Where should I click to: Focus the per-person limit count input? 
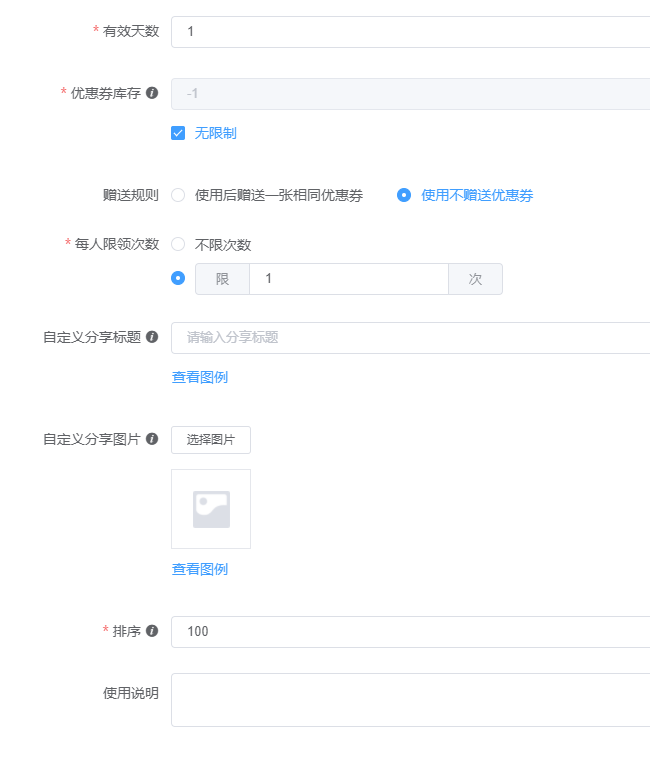point(348,279)
